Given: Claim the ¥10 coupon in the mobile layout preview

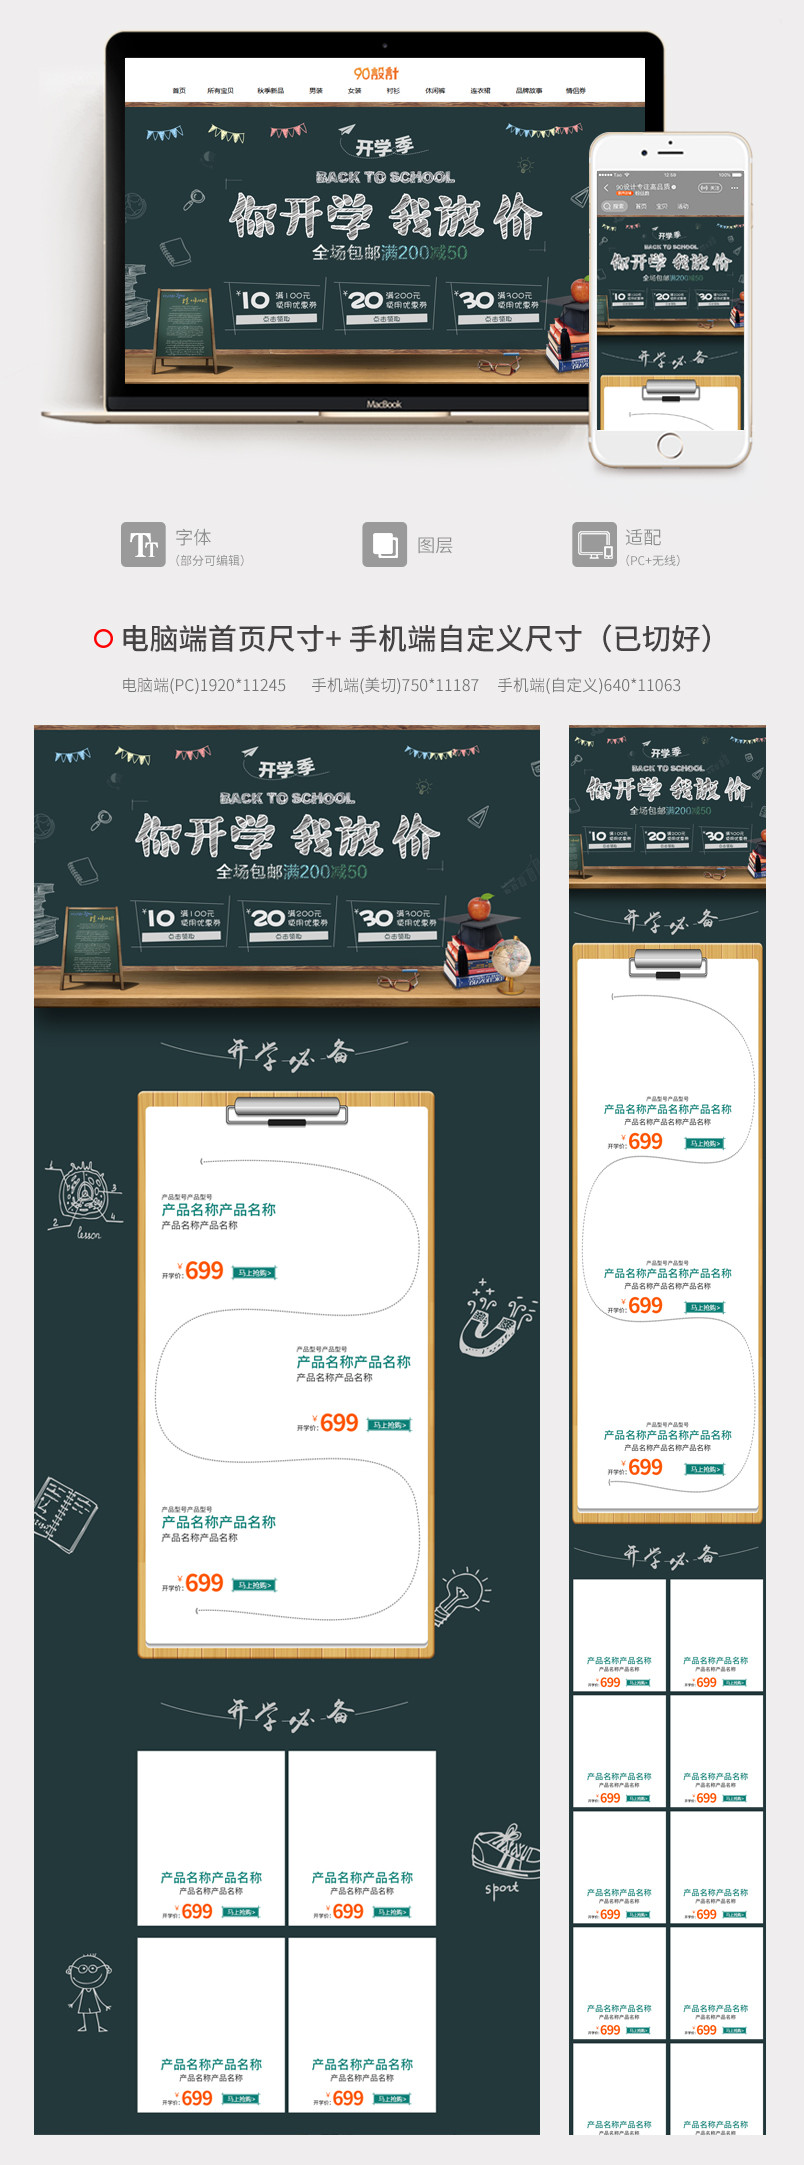Looking at the screenshot, I should click(x=609, y=846).
